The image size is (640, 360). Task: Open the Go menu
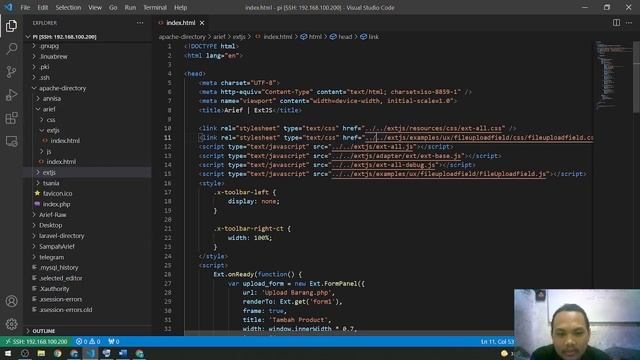(x=113, y=7)
